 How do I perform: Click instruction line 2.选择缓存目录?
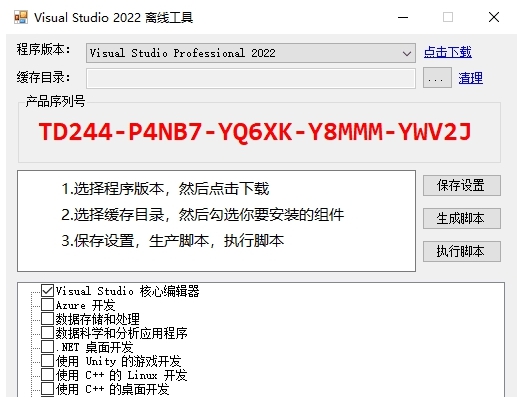[x=203, y=215]
